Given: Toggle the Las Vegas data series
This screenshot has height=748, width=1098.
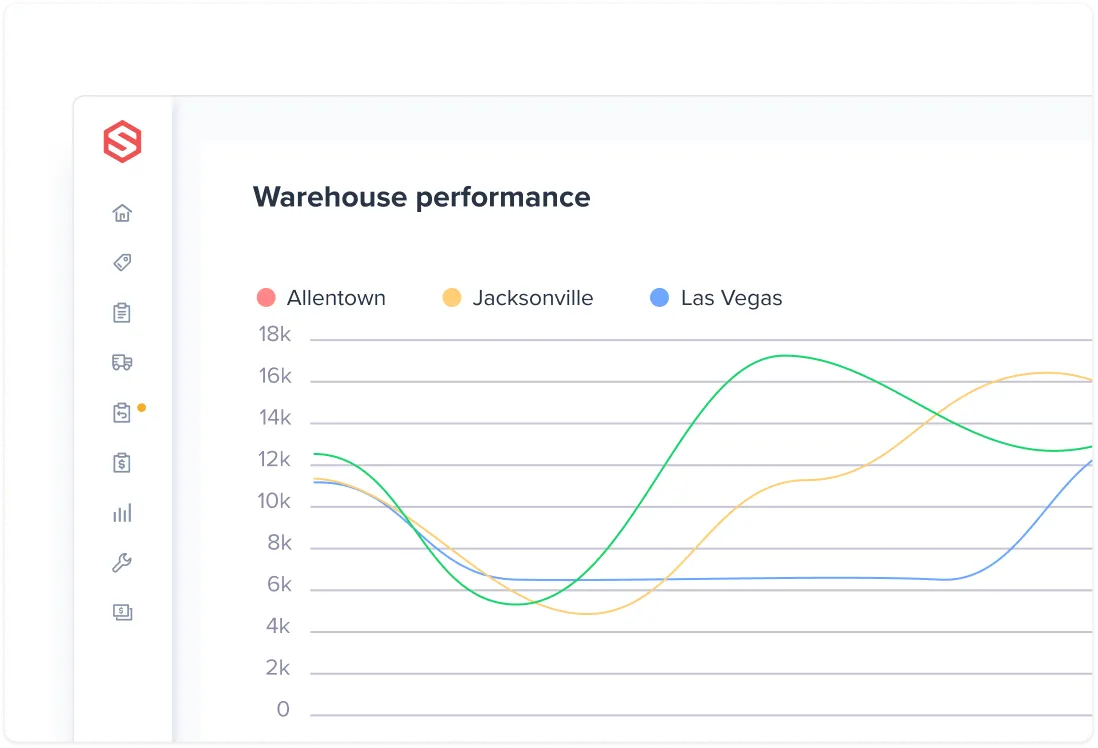Looking at the screenshot, I should 732,297.
